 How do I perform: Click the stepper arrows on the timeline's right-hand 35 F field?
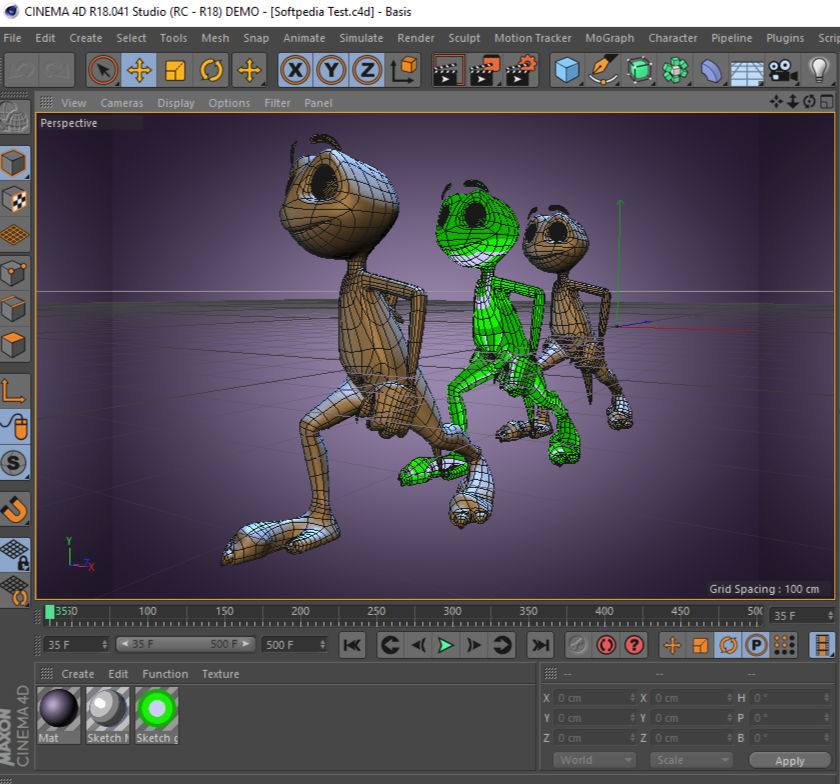tap(830, 616)
